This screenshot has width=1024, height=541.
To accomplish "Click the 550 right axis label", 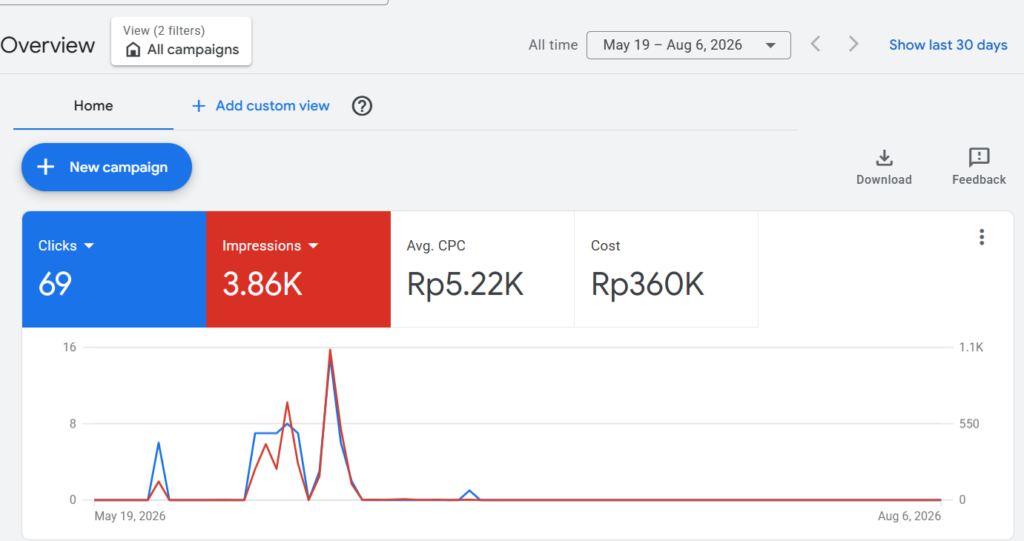I will pyautogui.click(x=969, y=424).
